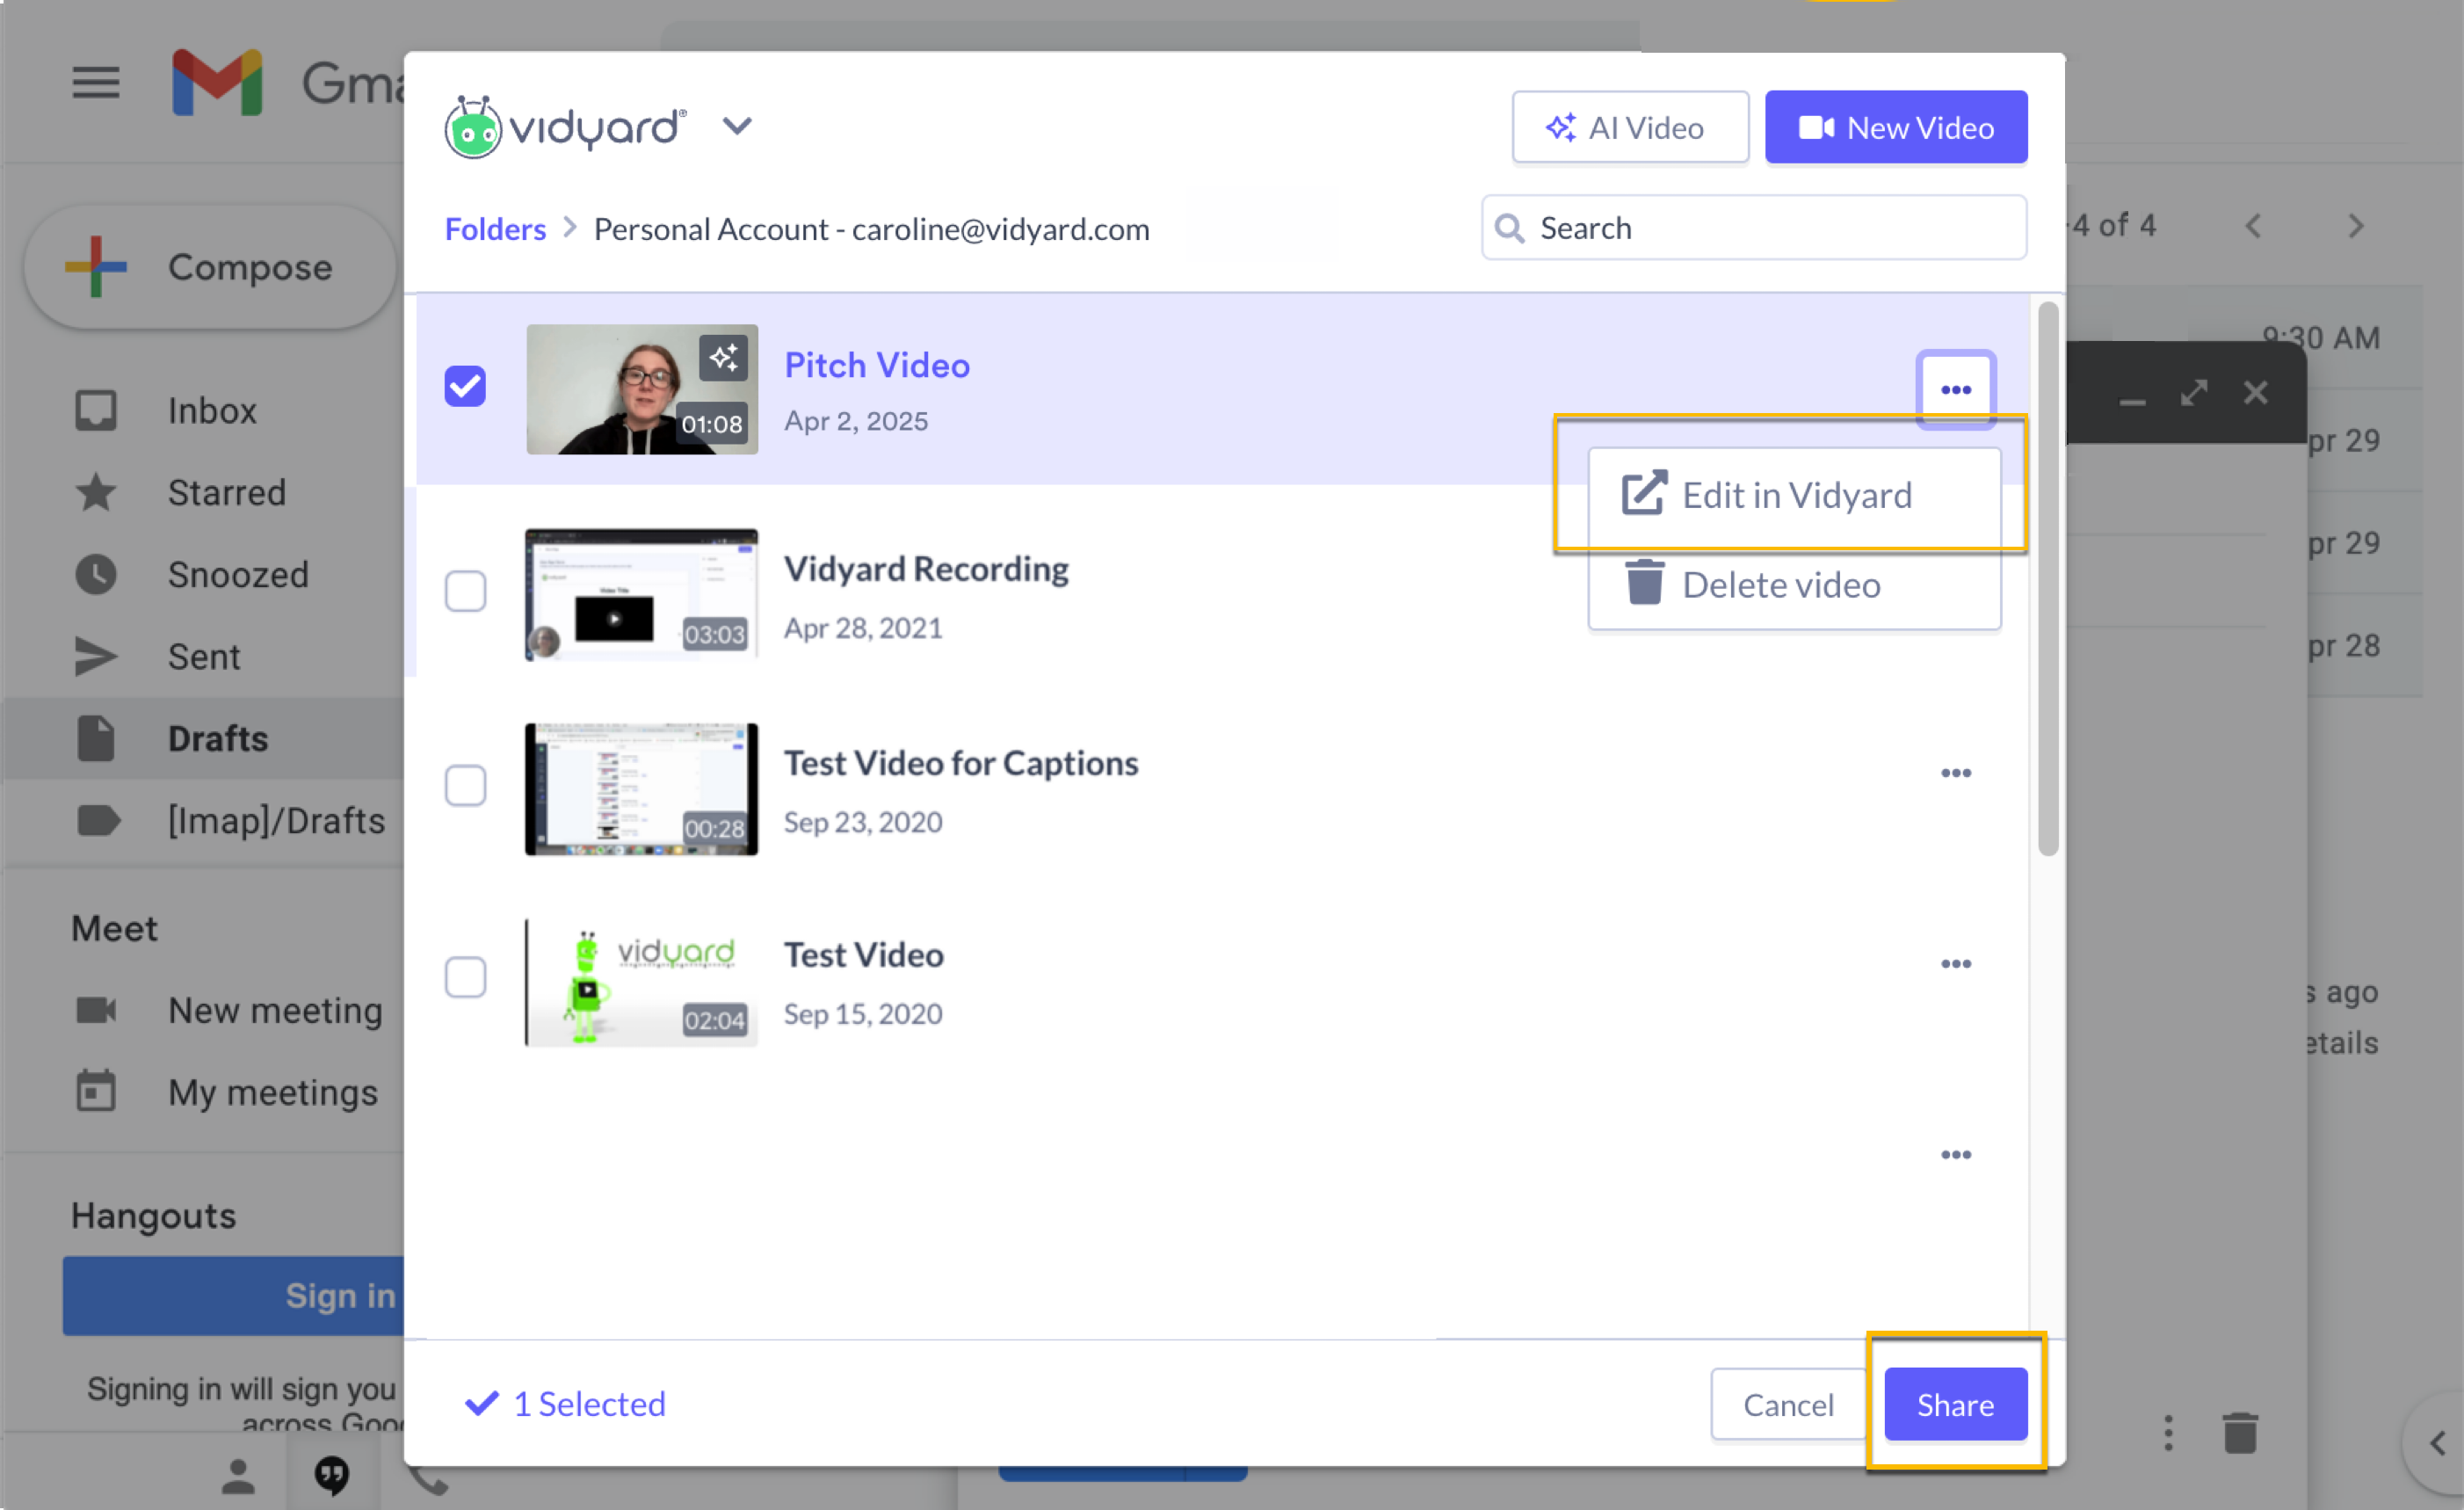
Task: Choose Delete video from the menu
Action: click(x=1795, y=585)
